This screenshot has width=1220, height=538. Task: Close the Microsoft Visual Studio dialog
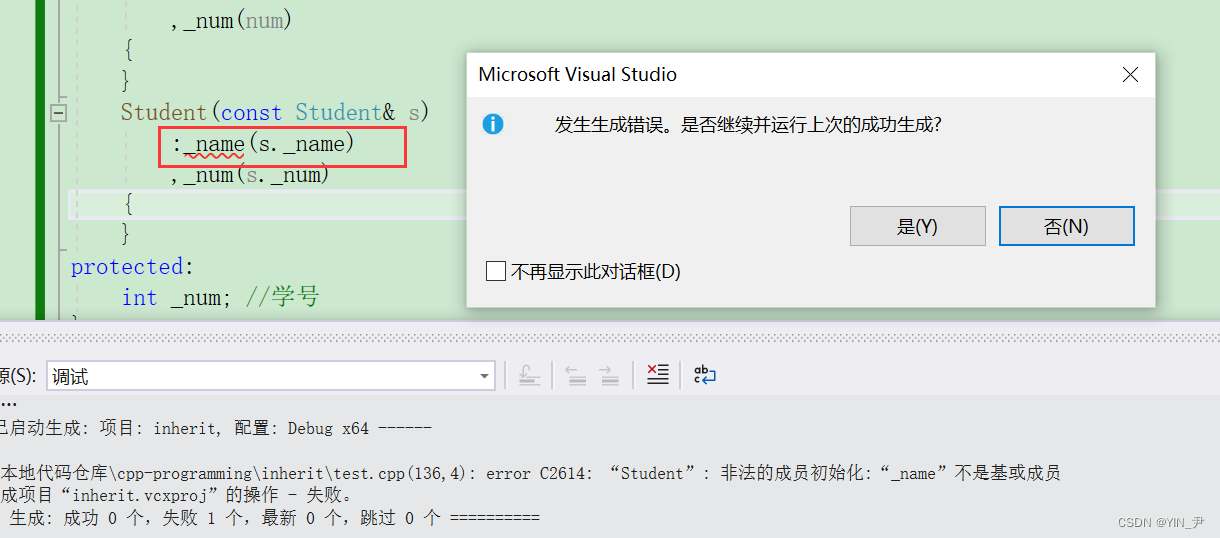pyautogui.click(x=1130, y=75)
